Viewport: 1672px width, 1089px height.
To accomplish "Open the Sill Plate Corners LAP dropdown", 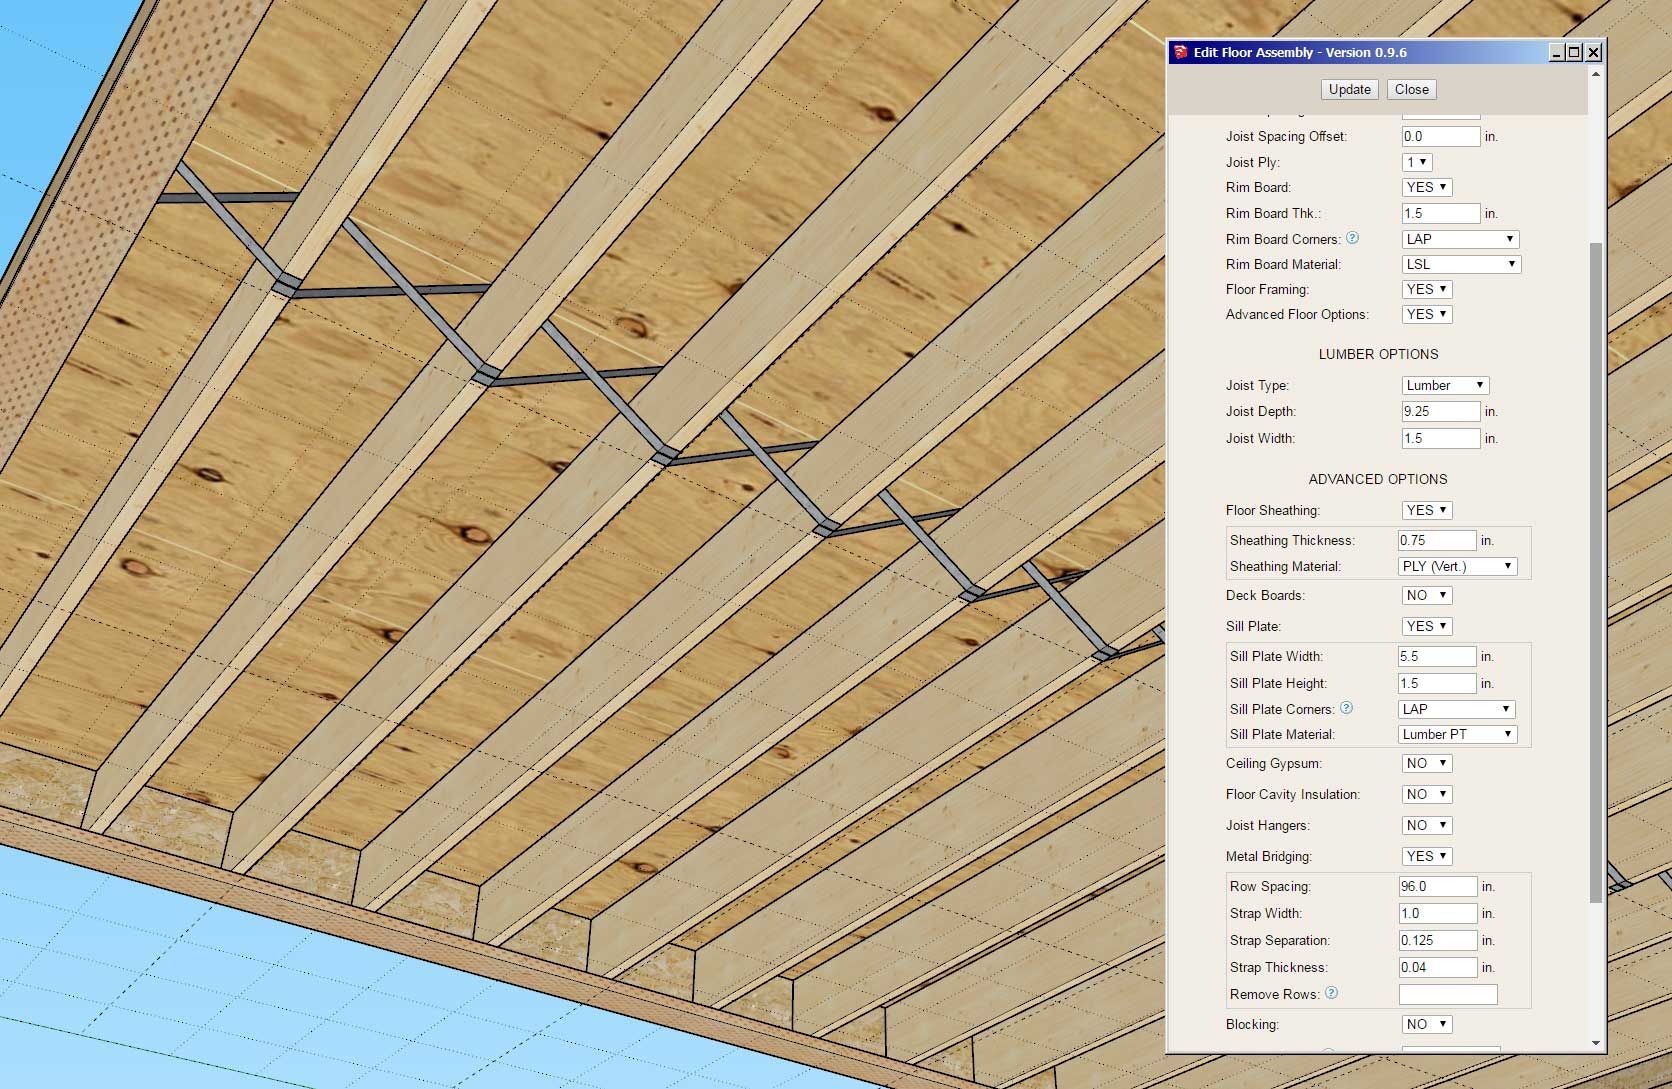I will pyautogui.click(x=1456, y=709).
